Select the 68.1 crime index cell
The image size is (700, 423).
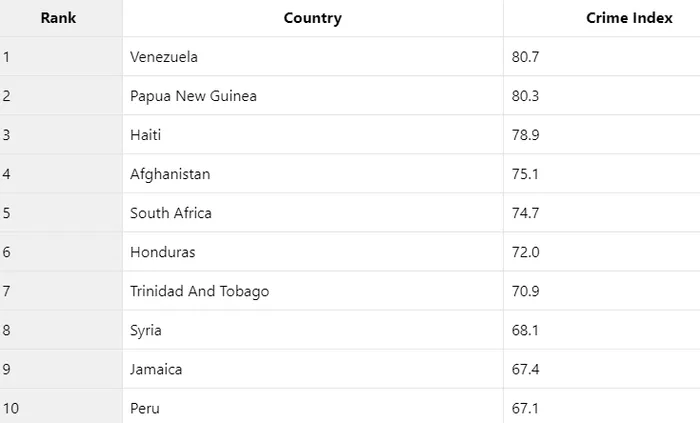(525, 330)
